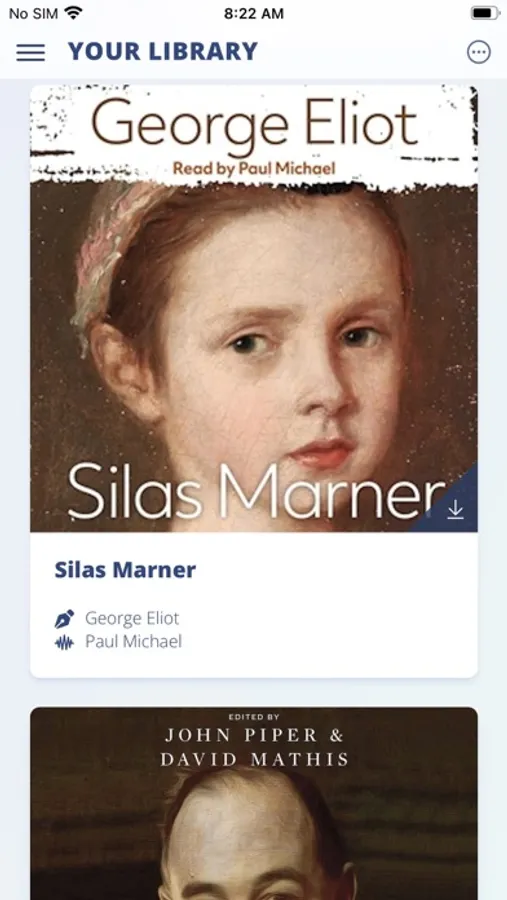Tap the Wi-Fi status icon
This screenshot has height=900, width=507.
(x=73, y=13)
